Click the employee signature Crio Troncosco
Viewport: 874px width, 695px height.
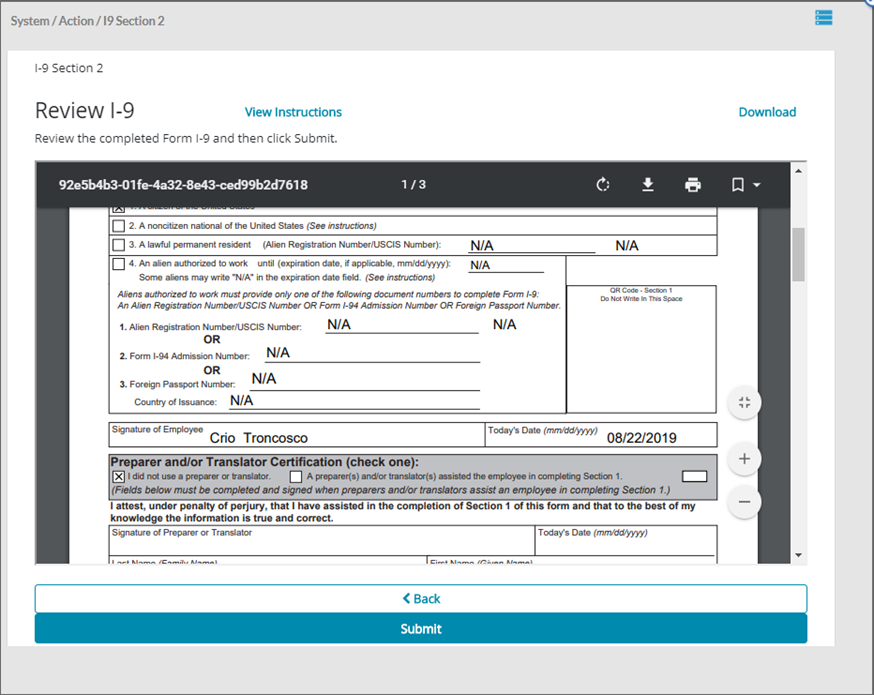coord(259,438)
